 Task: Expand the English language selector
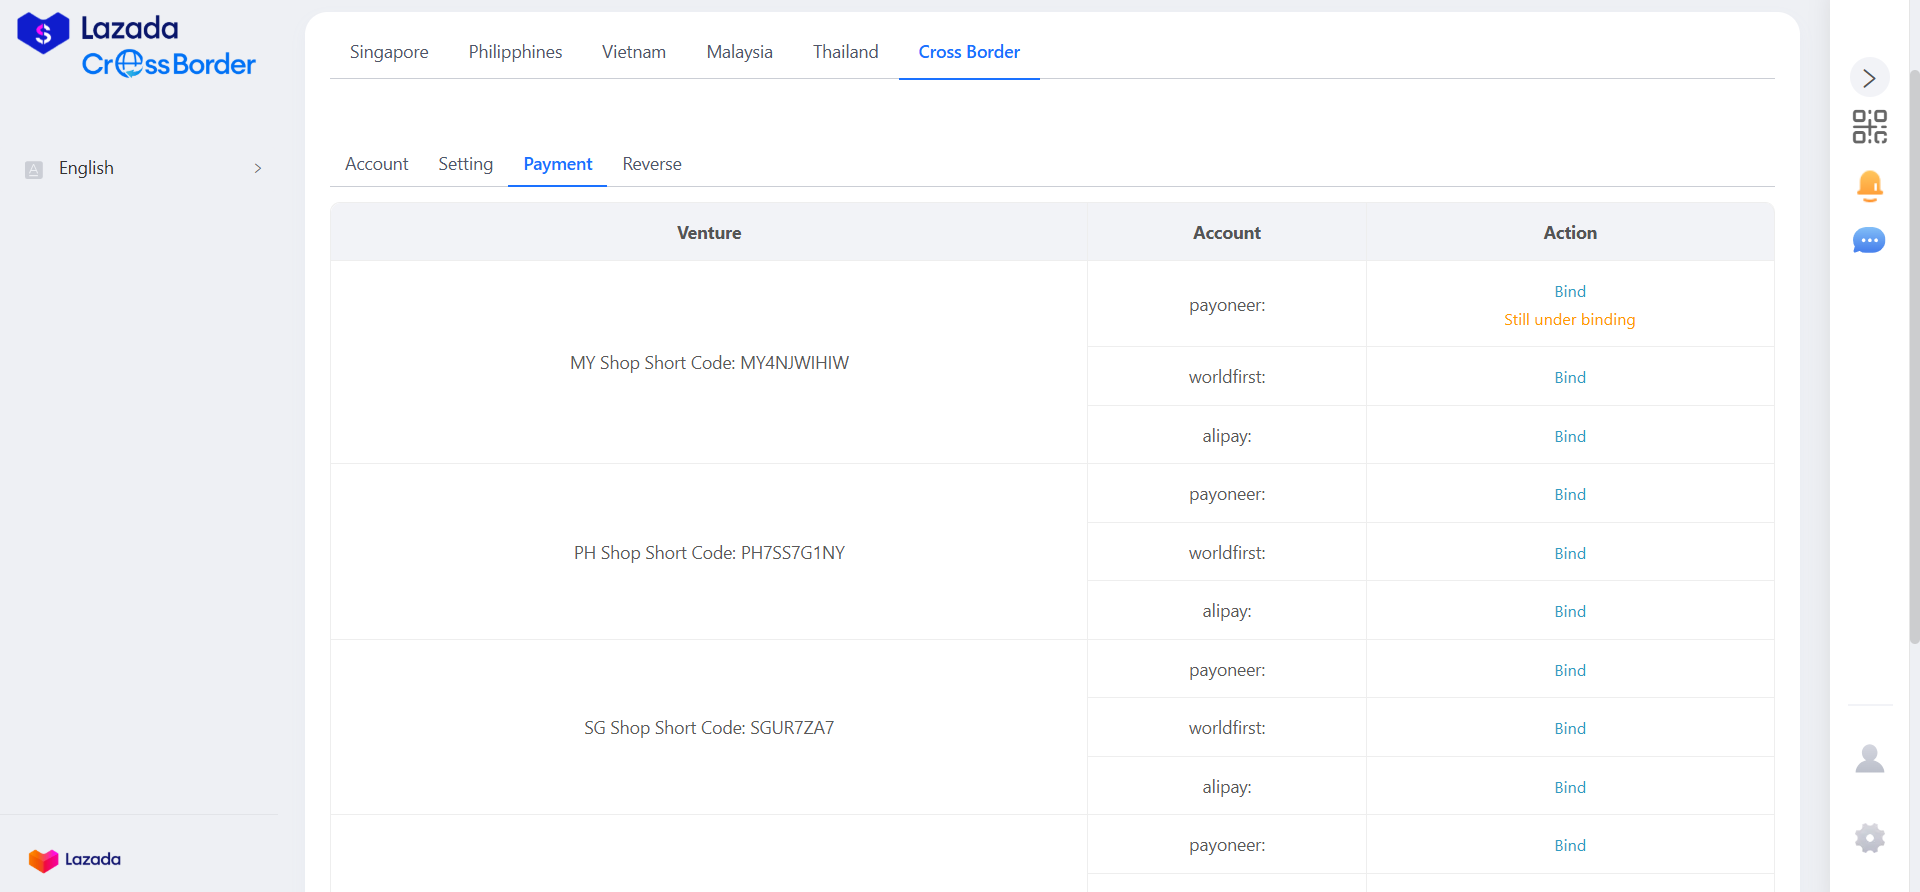point(257,169)
